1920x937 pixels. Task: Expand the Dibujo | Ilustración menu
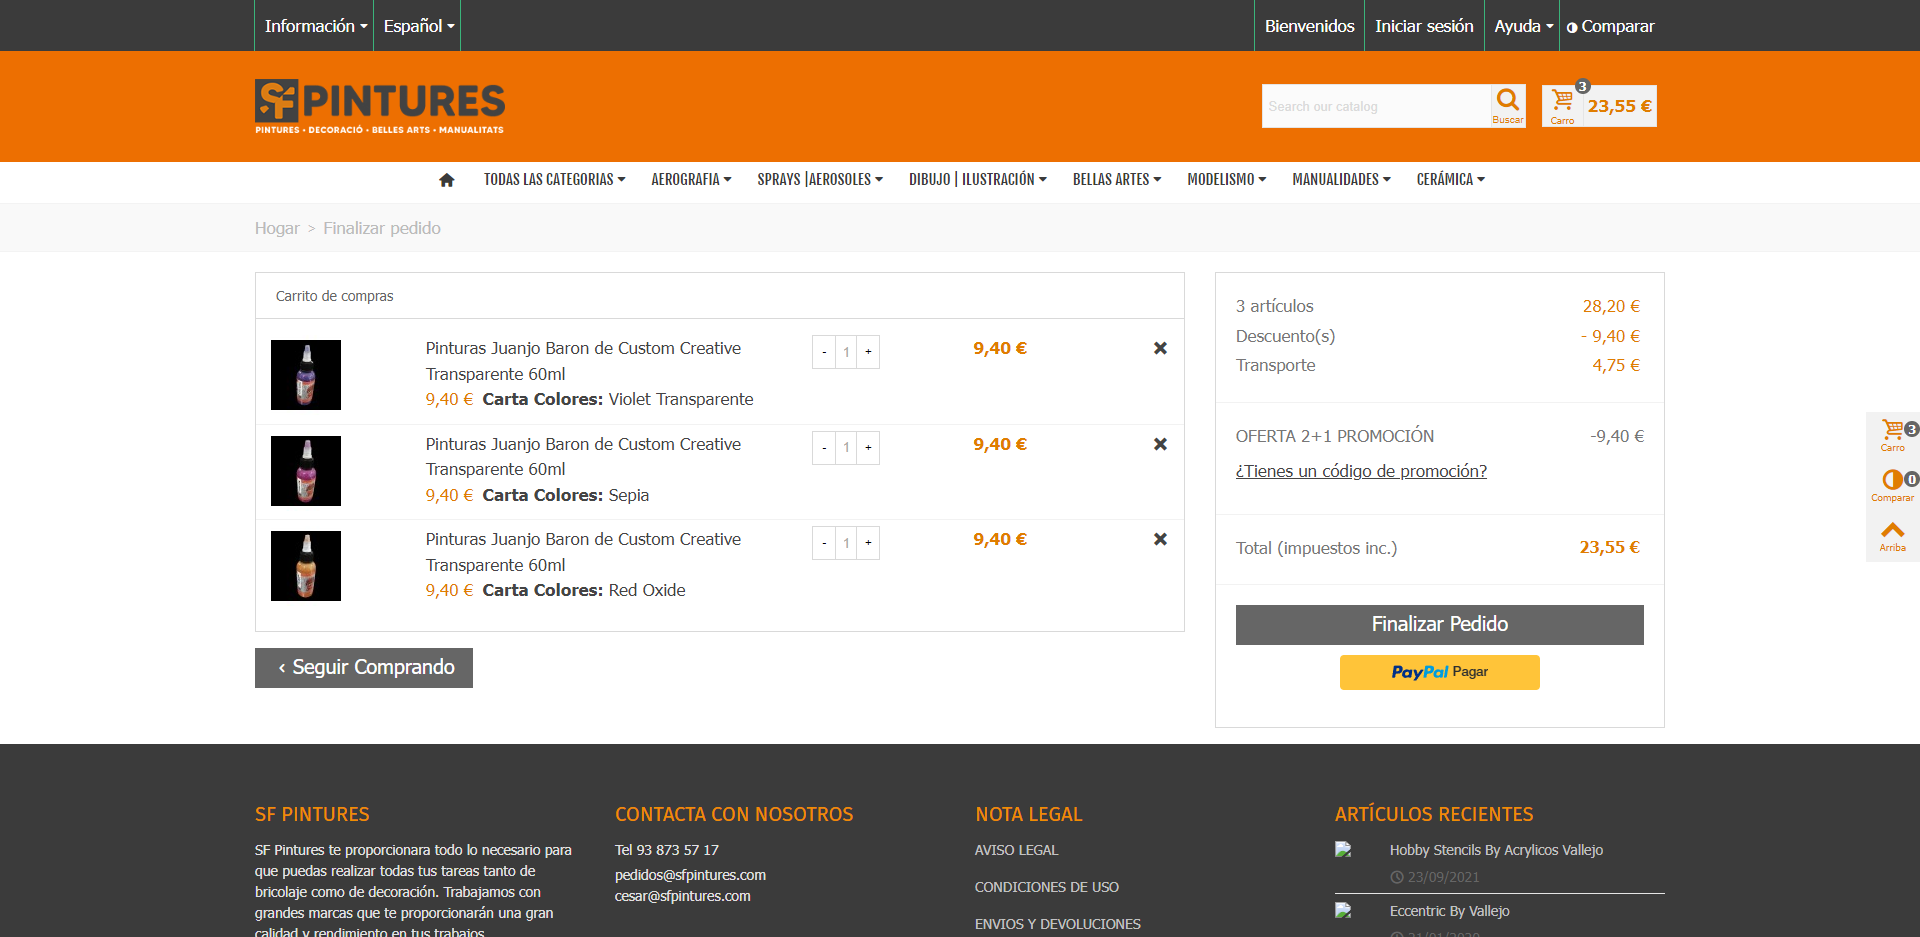tap(978, 180)
